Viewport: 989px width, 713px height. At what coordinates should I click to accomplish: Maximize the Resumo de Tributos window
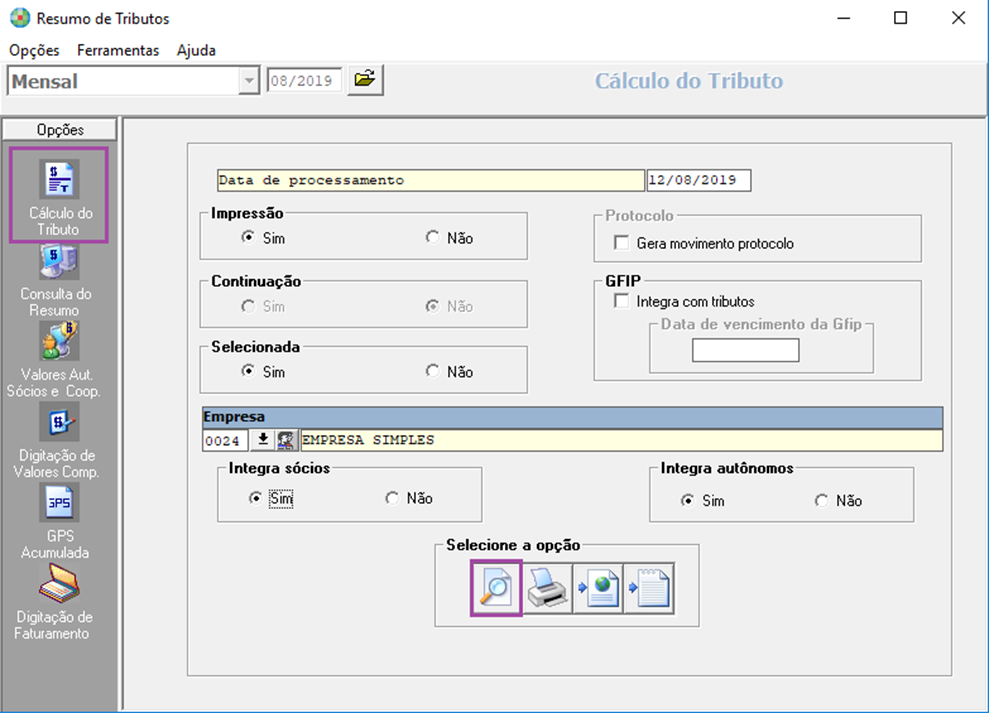tap(901, 18)
